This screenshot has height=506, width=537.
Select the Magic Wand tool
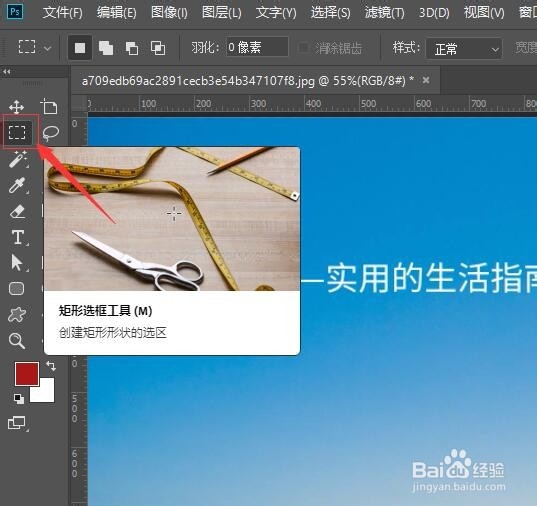coord(18,159)
